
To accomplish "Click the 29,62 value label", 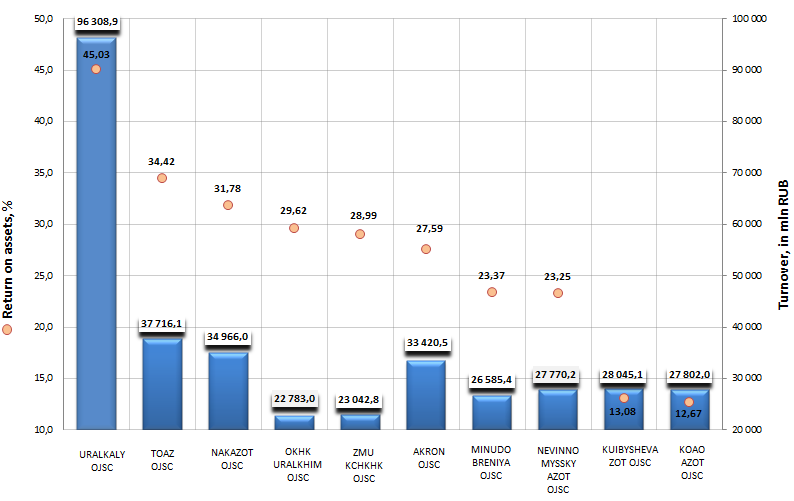I will [x=293, y=211].
